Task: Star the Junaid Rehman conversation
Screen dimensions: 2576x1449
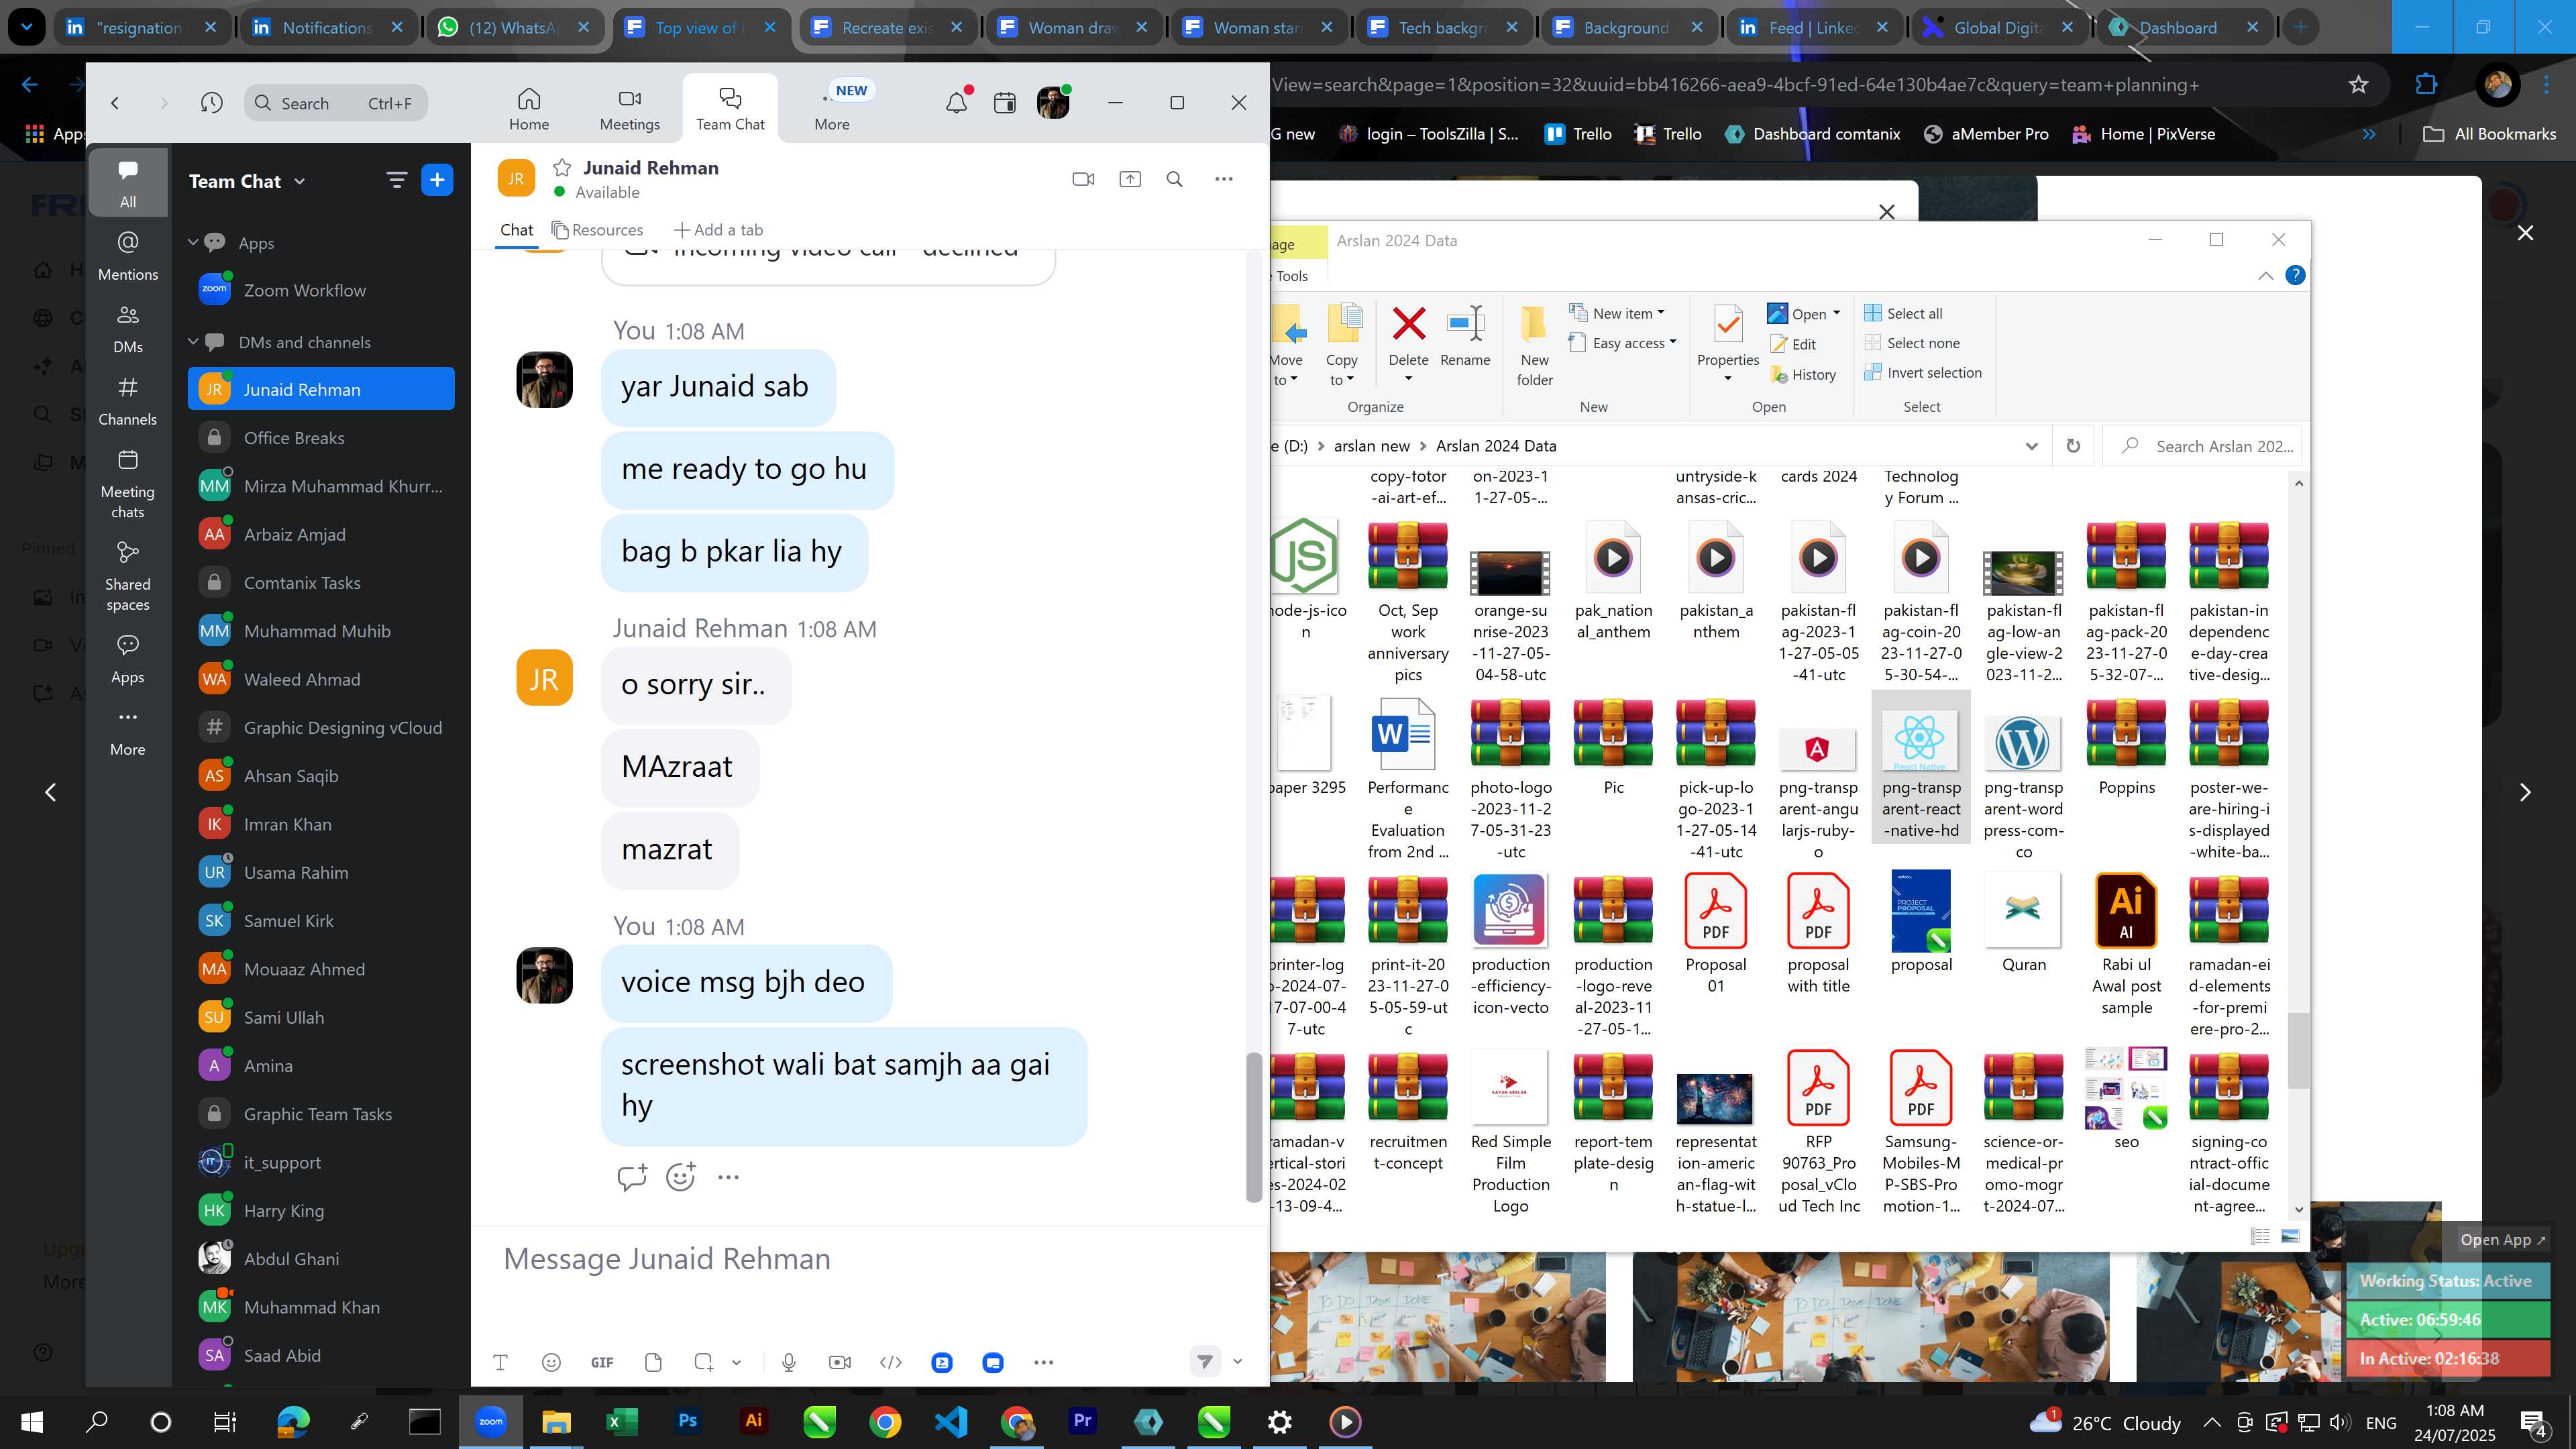Action: pos(562,168)
